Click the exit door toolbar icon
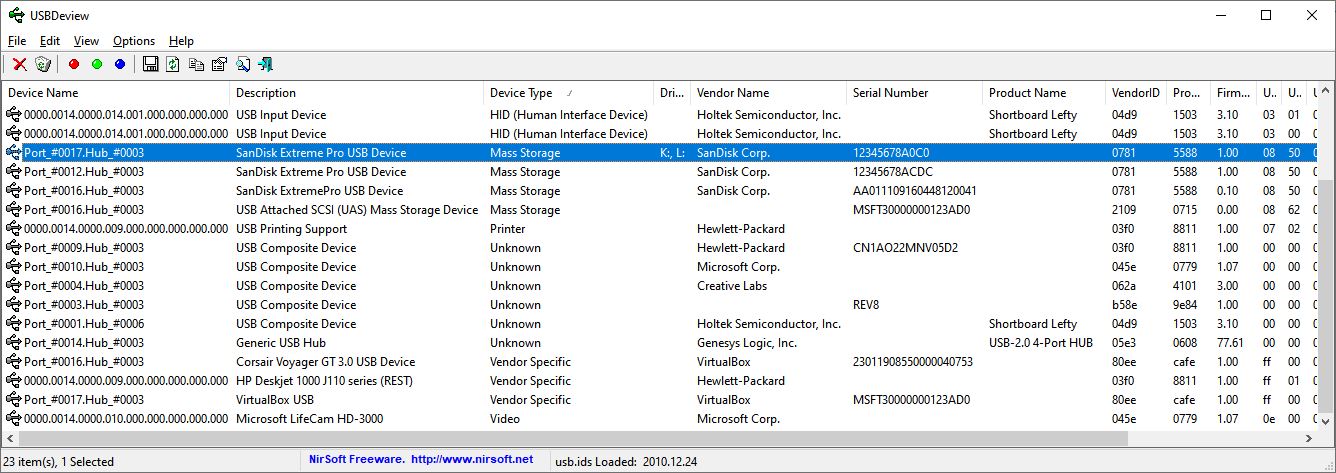This screenshot has width=1336, height=473. coord(266,64)
